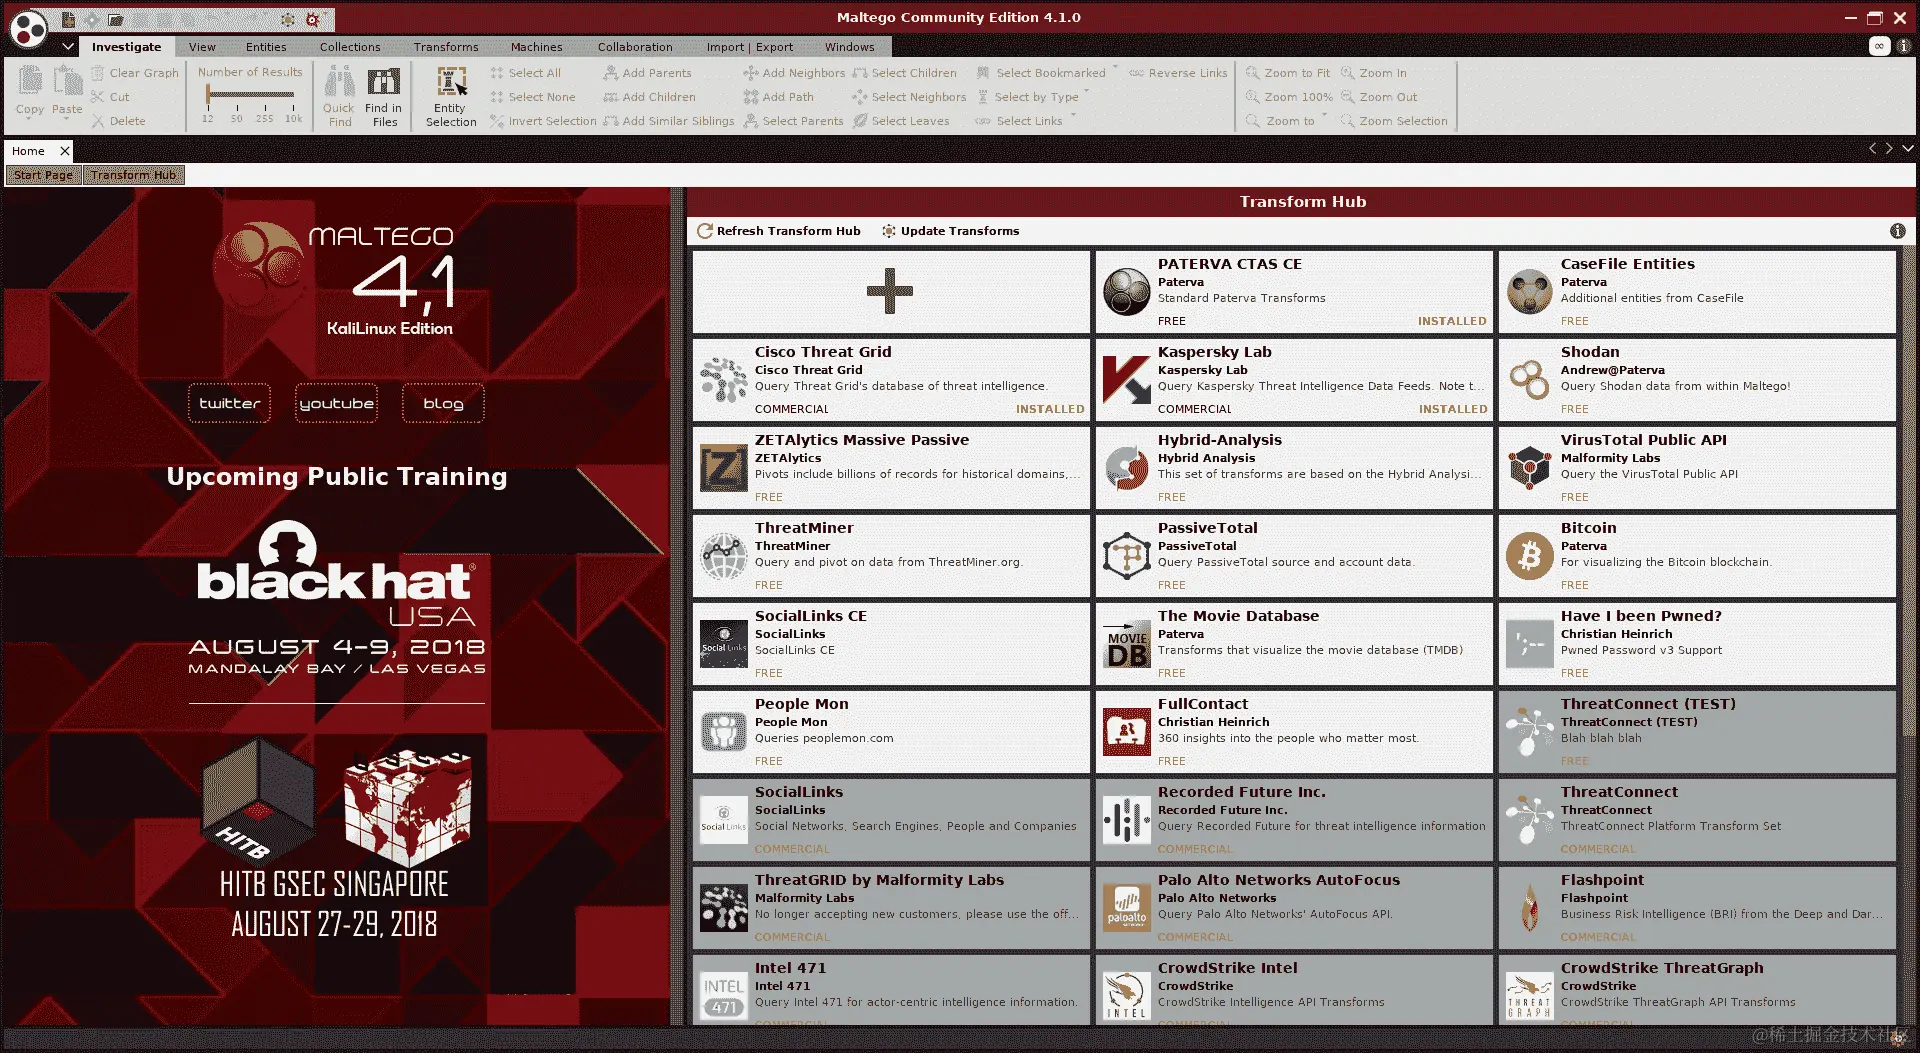This screenshot has height=1053, width=1920.
Task: Click the Cisco Threat Grid icon
Action: click(x=724, y=379)
